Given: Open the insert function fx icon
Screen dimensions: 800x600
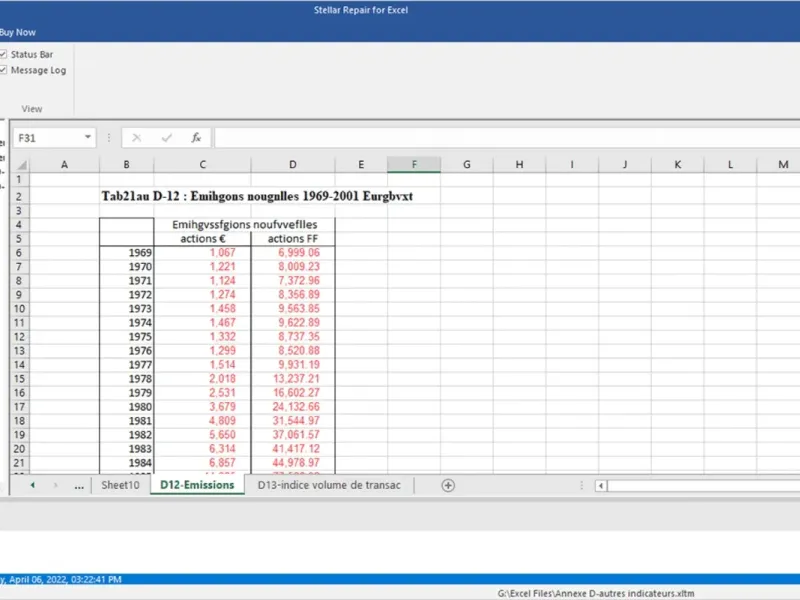Looking at the screenshot, I should [196, 138].
